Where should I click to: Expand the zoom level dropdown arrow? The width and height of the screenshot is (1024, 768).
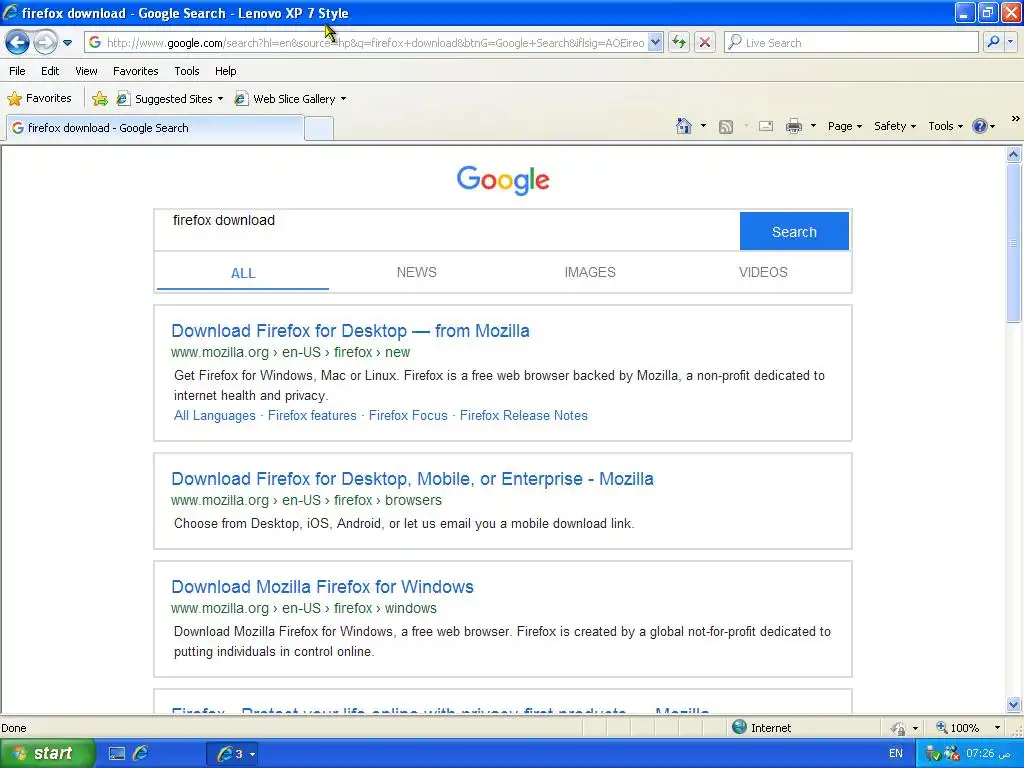997,728
